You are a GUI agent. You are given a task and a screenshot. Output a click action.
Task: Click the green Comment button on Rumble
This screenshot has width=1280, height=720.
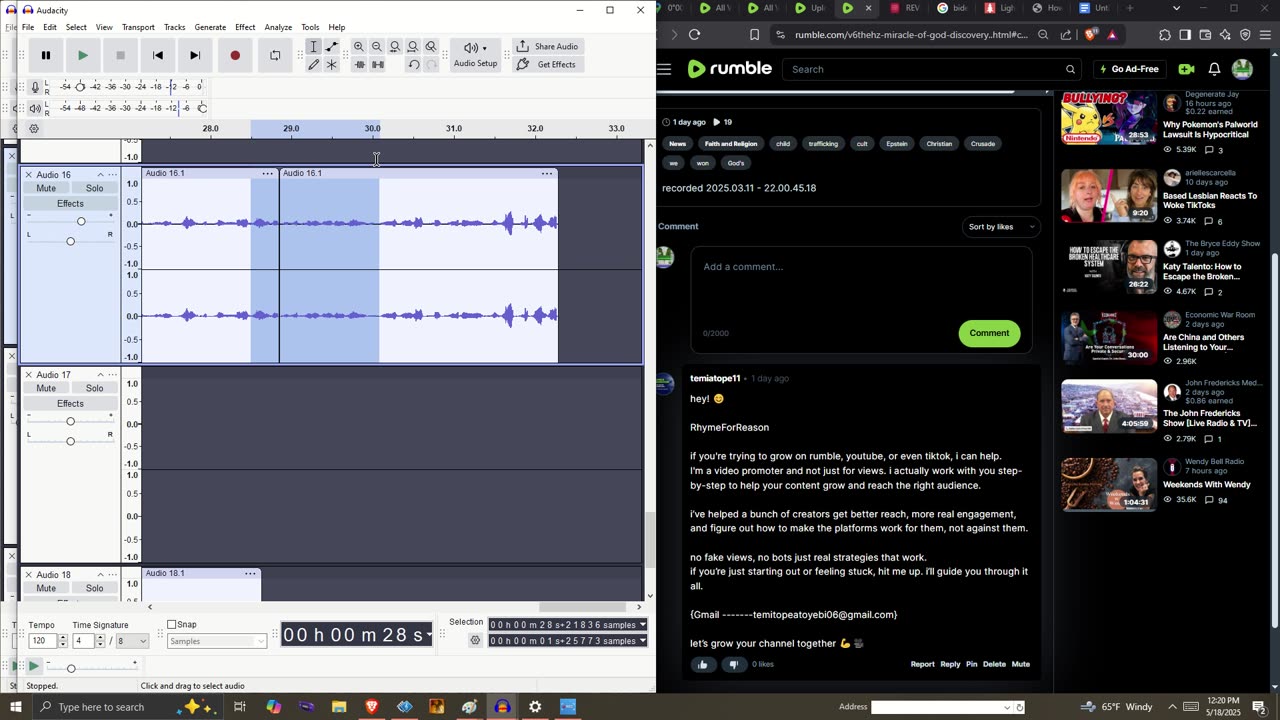pyautogui.click(x=989, y=333)
